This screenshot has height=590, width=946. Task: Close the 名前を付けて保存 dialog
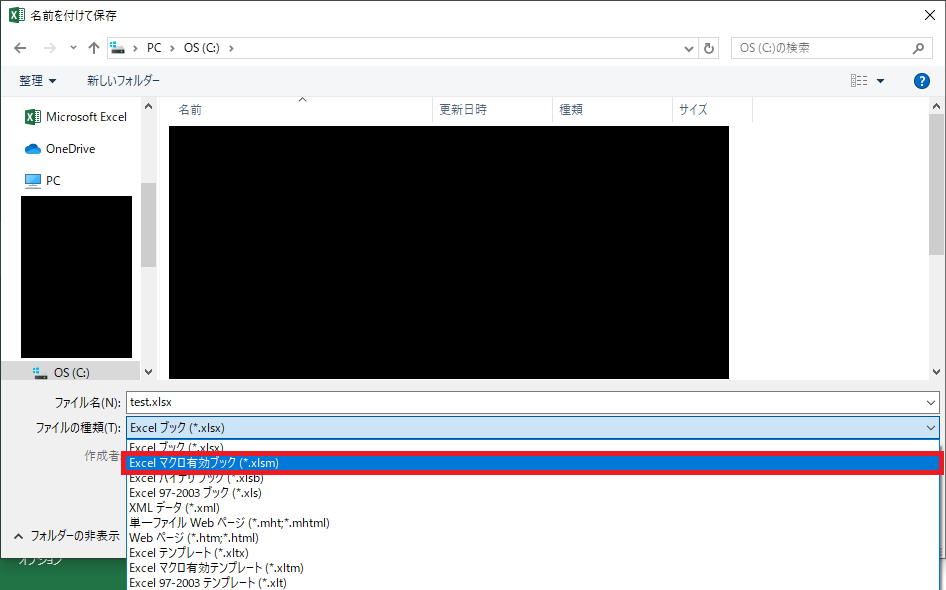(x=930, y=15)
